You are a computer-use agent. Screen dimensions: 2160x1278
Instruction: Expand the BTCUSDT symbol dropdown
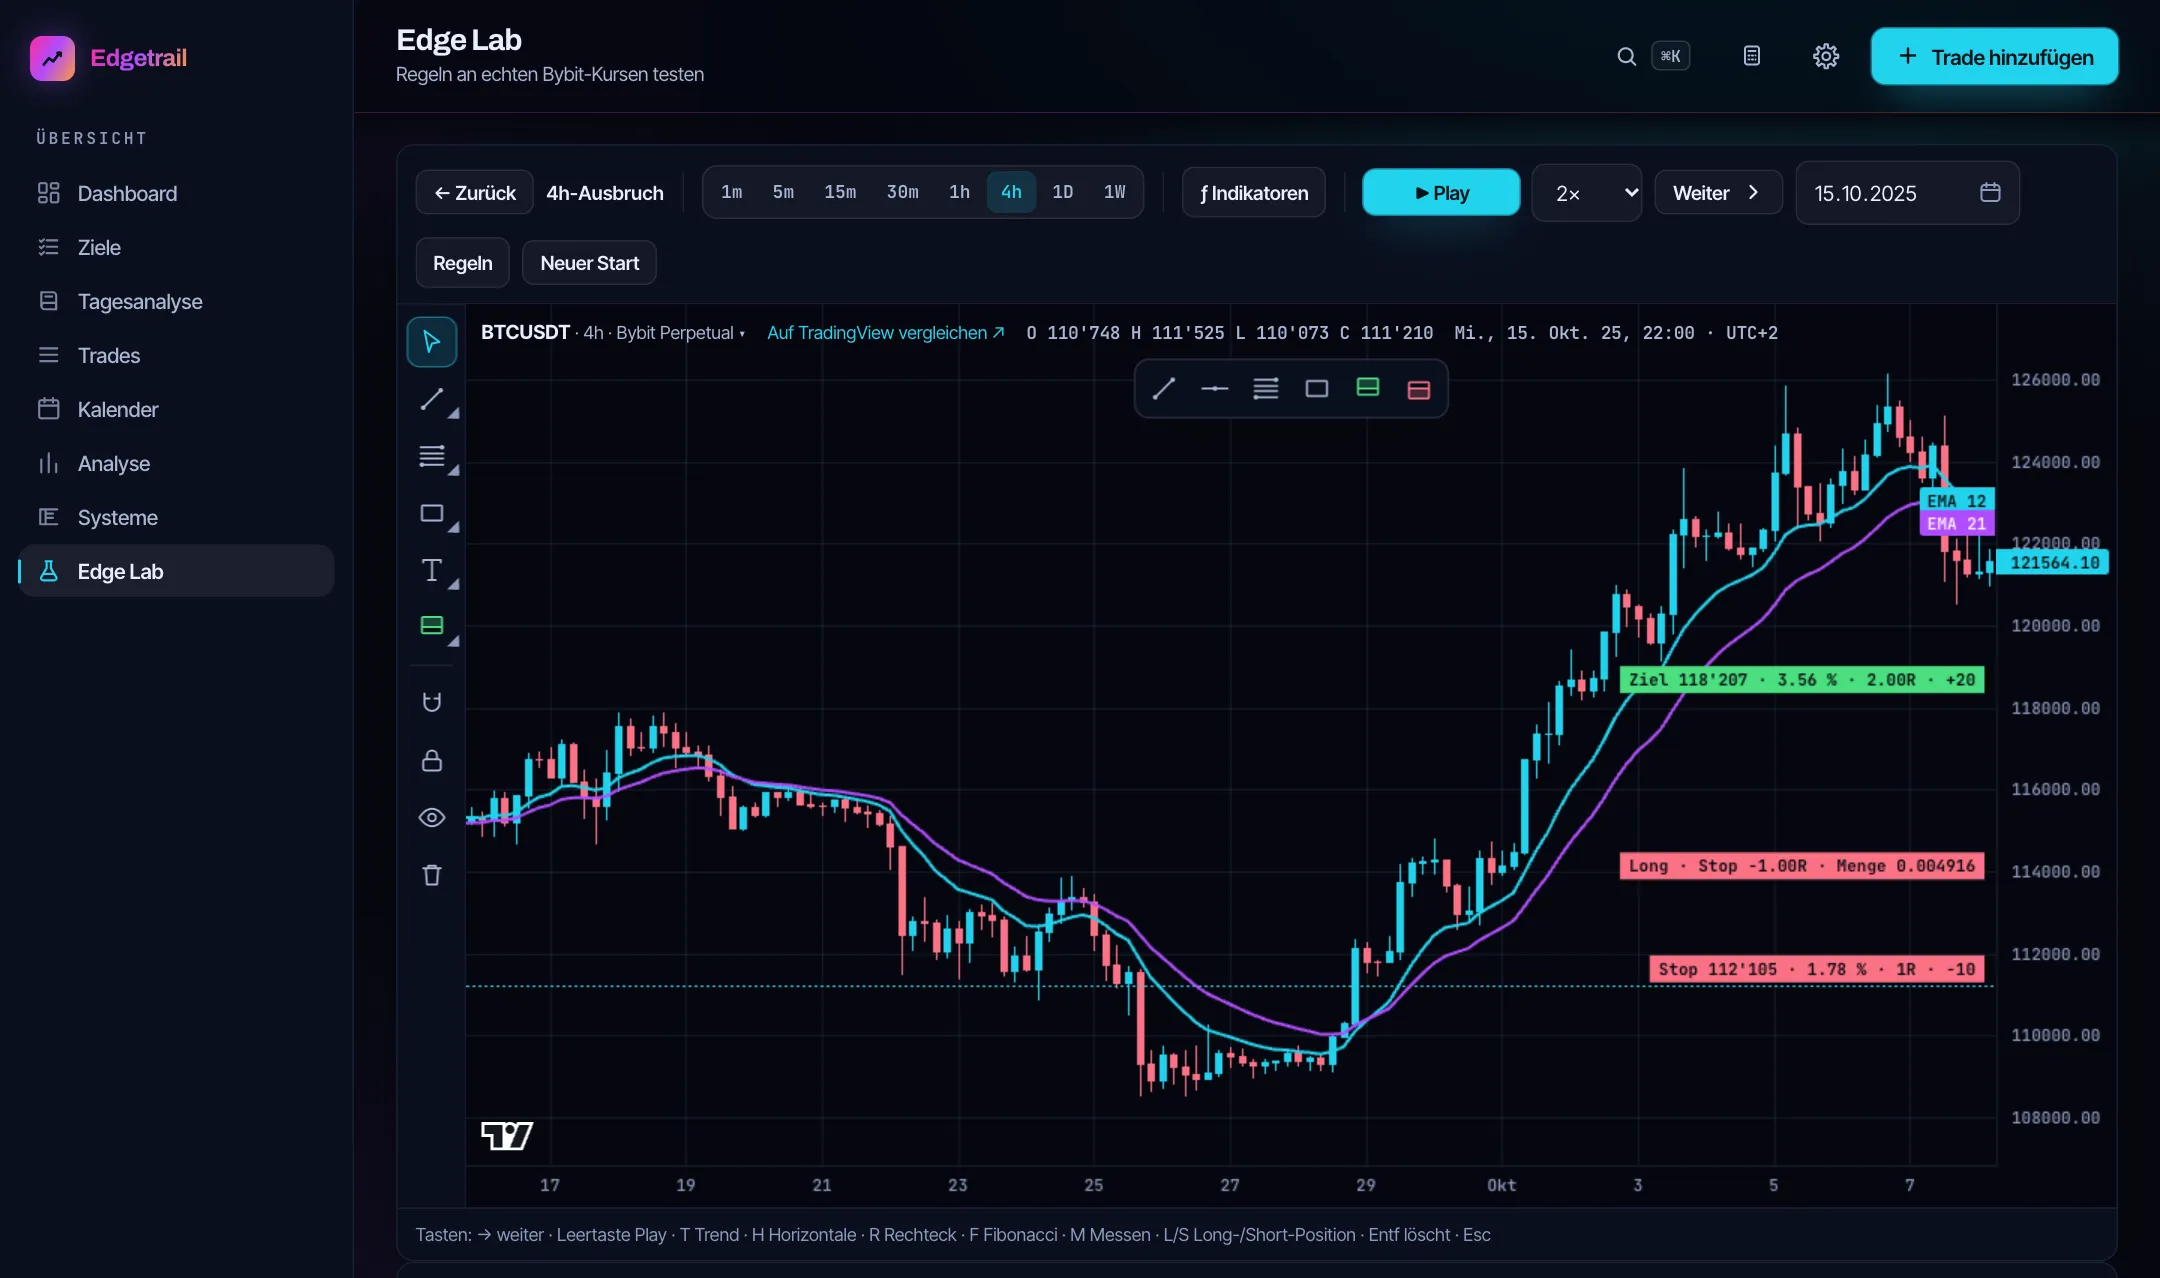point(742,334)
